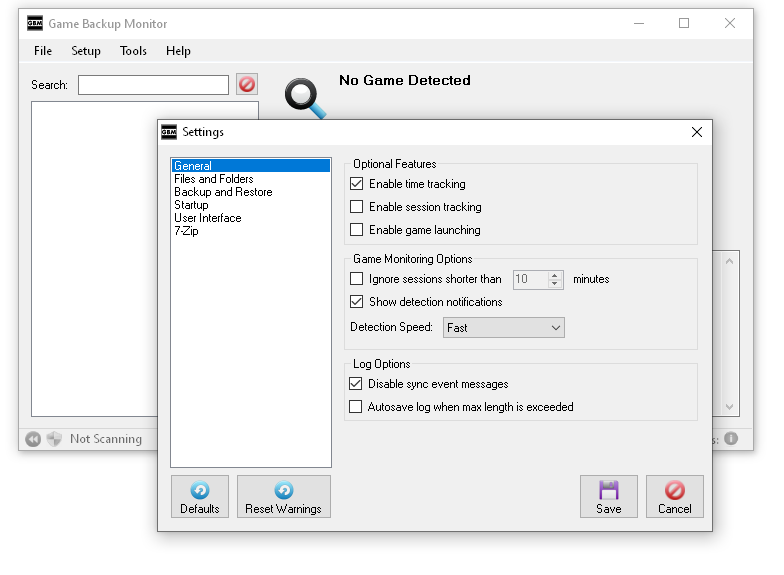Image resolution: width=784 pixels, height=575 pixels.
Task: Minimize the Game Backup Monitor window
Action: (639, 23)
